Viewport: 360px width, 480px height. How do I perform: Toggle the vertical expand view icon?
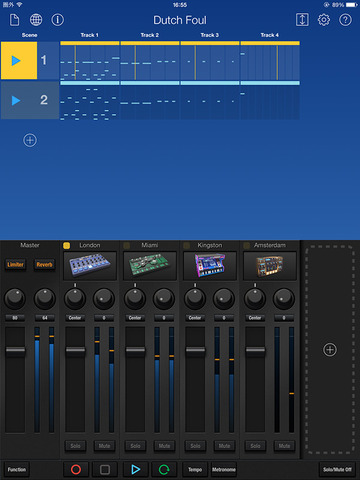(302, 20)
